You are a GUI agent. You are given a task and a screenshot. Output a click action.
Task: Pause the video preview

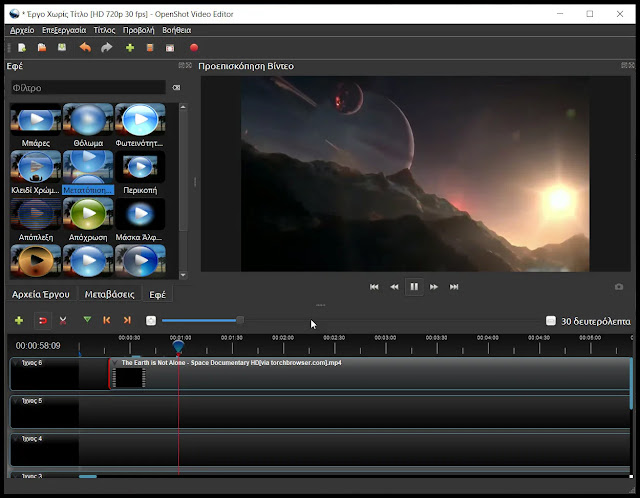pos(414,287)
